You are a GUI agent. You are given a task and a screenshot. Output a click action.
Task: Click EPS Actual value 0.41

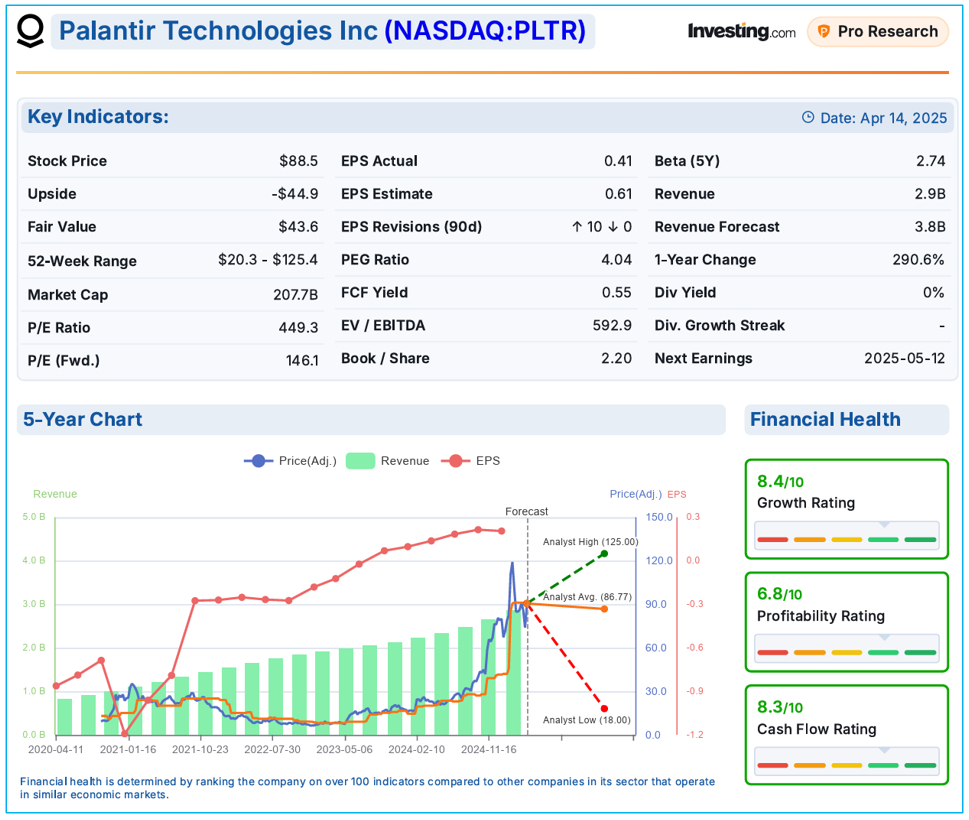pyautogui.click(x=618, y=161)
